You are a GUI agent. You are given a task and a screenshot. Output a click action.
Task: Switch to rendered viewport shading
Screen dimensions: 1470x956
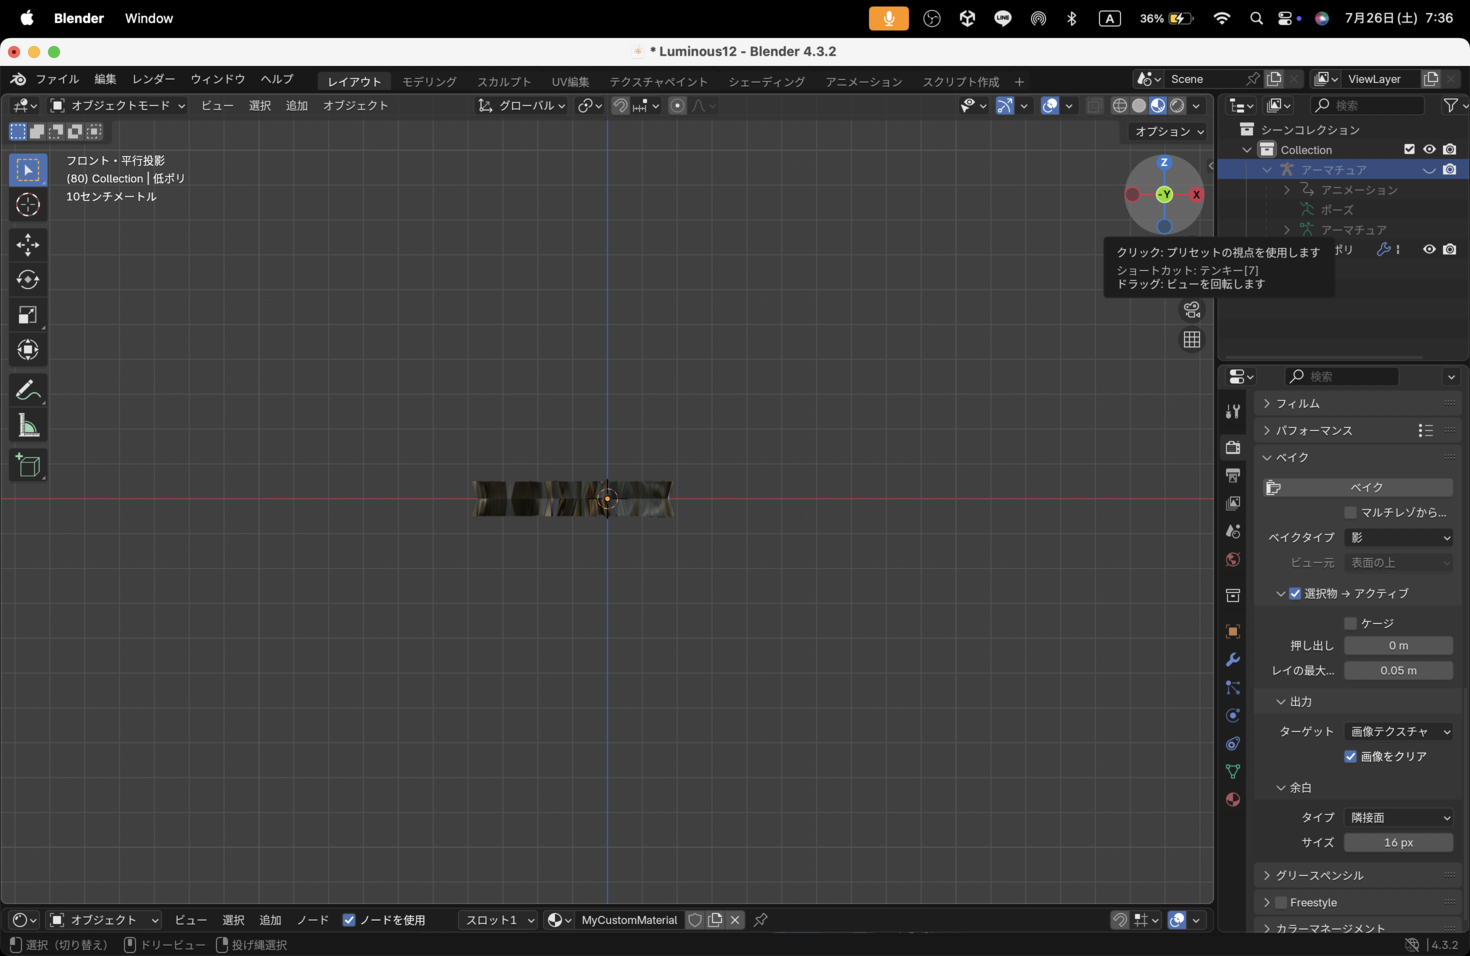click(1177, 106)
